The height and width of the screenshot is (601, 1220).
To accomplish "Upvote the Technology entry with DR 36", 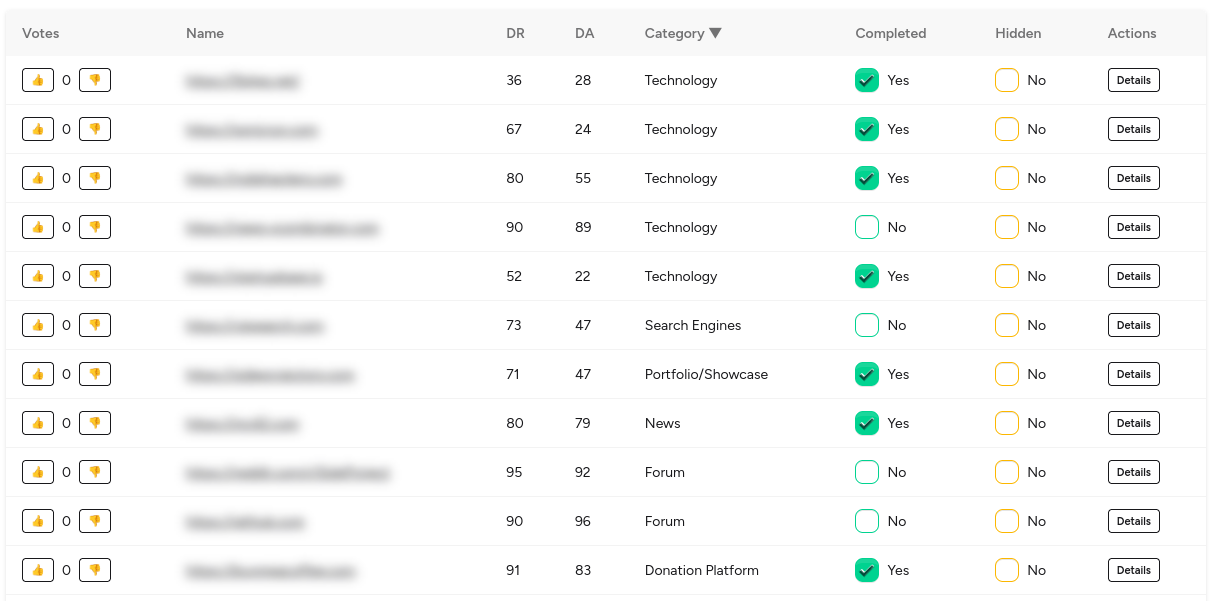I will [38, 80].
